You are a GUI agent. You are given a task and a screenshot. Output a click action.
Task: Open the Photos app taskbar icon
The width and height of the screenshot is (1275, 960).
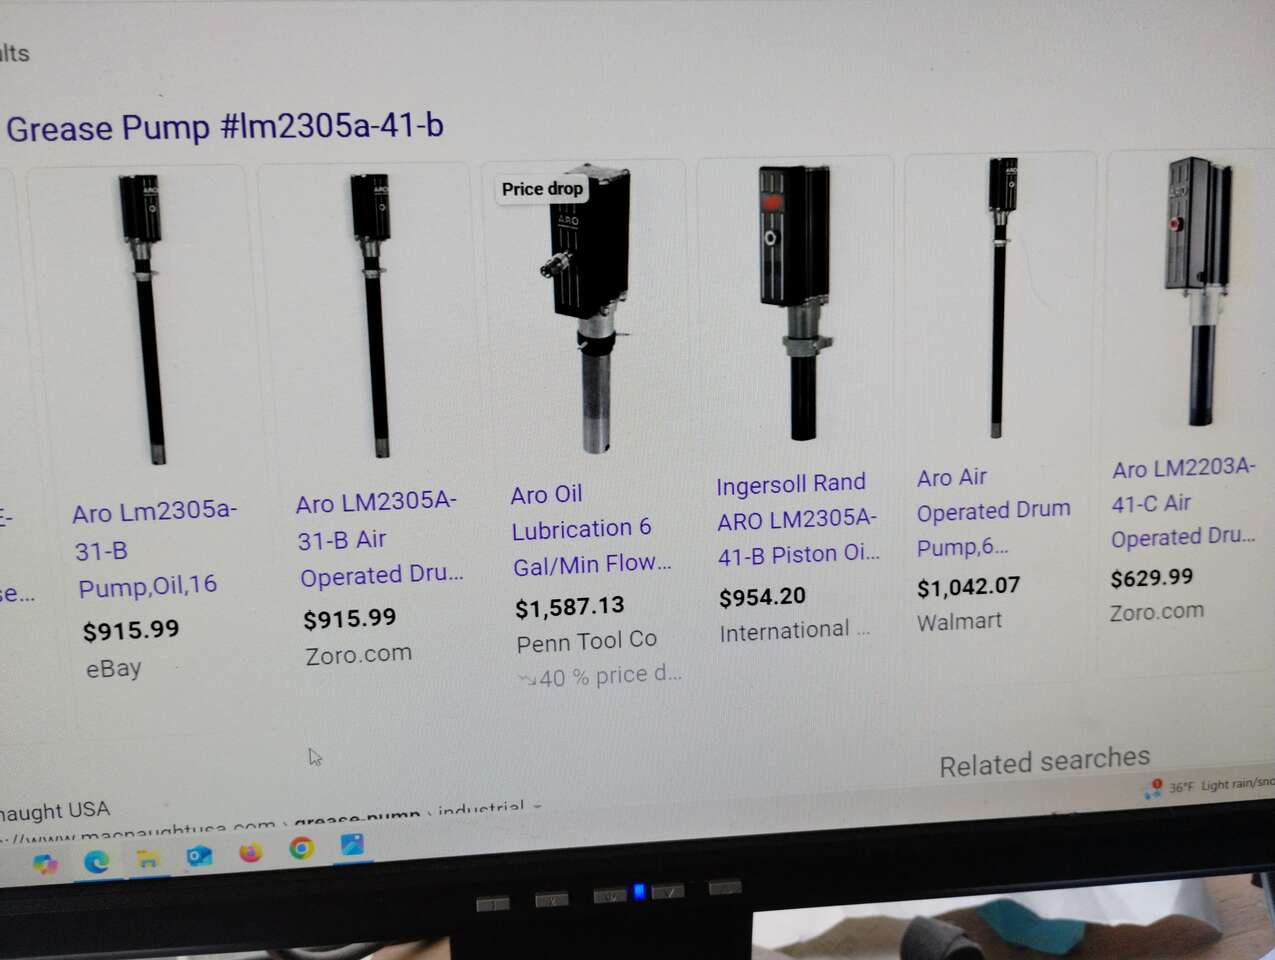point(352,845)
